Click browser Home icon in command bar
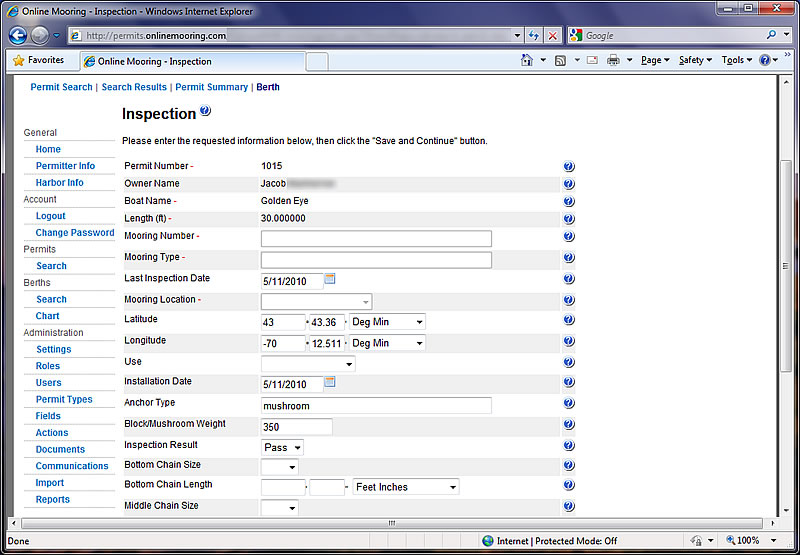800x555 pixels. [527, 61]
